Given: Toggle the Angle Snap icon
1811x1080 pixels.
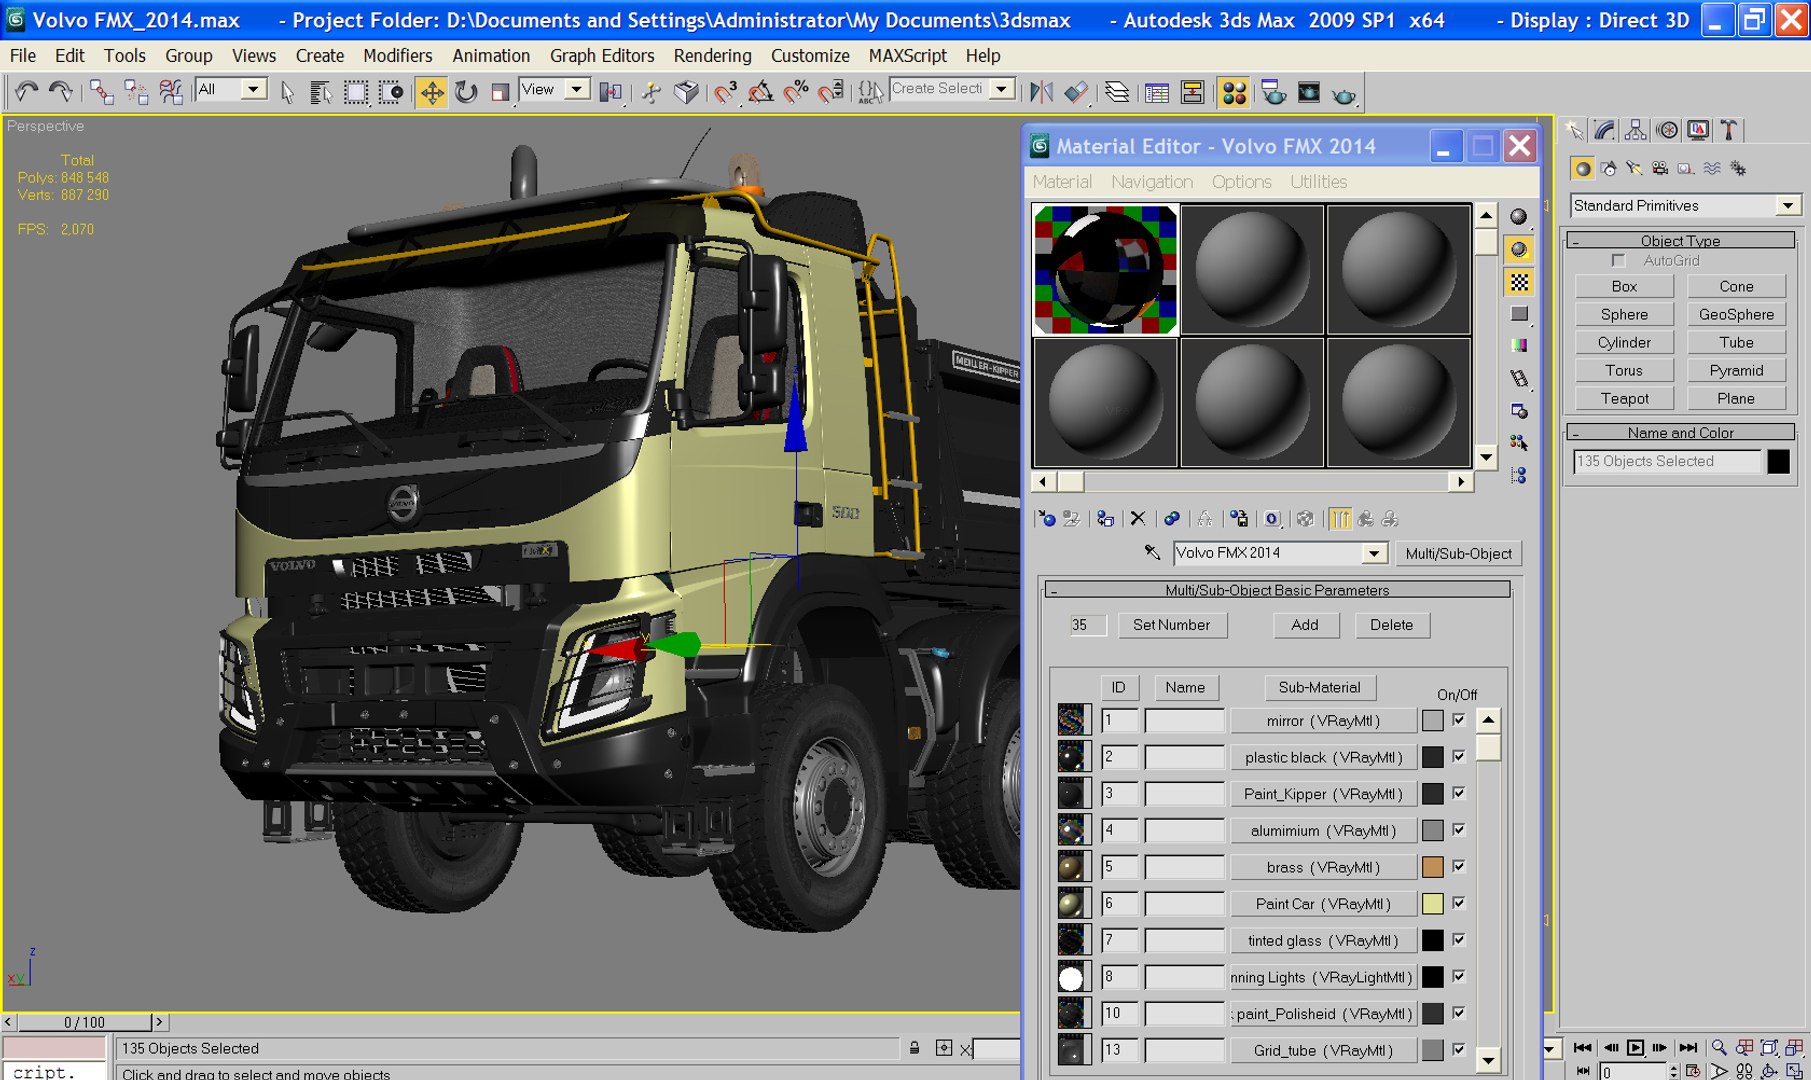Looking at the screenshot, I should pyautogui.click(x=760, y=92).
